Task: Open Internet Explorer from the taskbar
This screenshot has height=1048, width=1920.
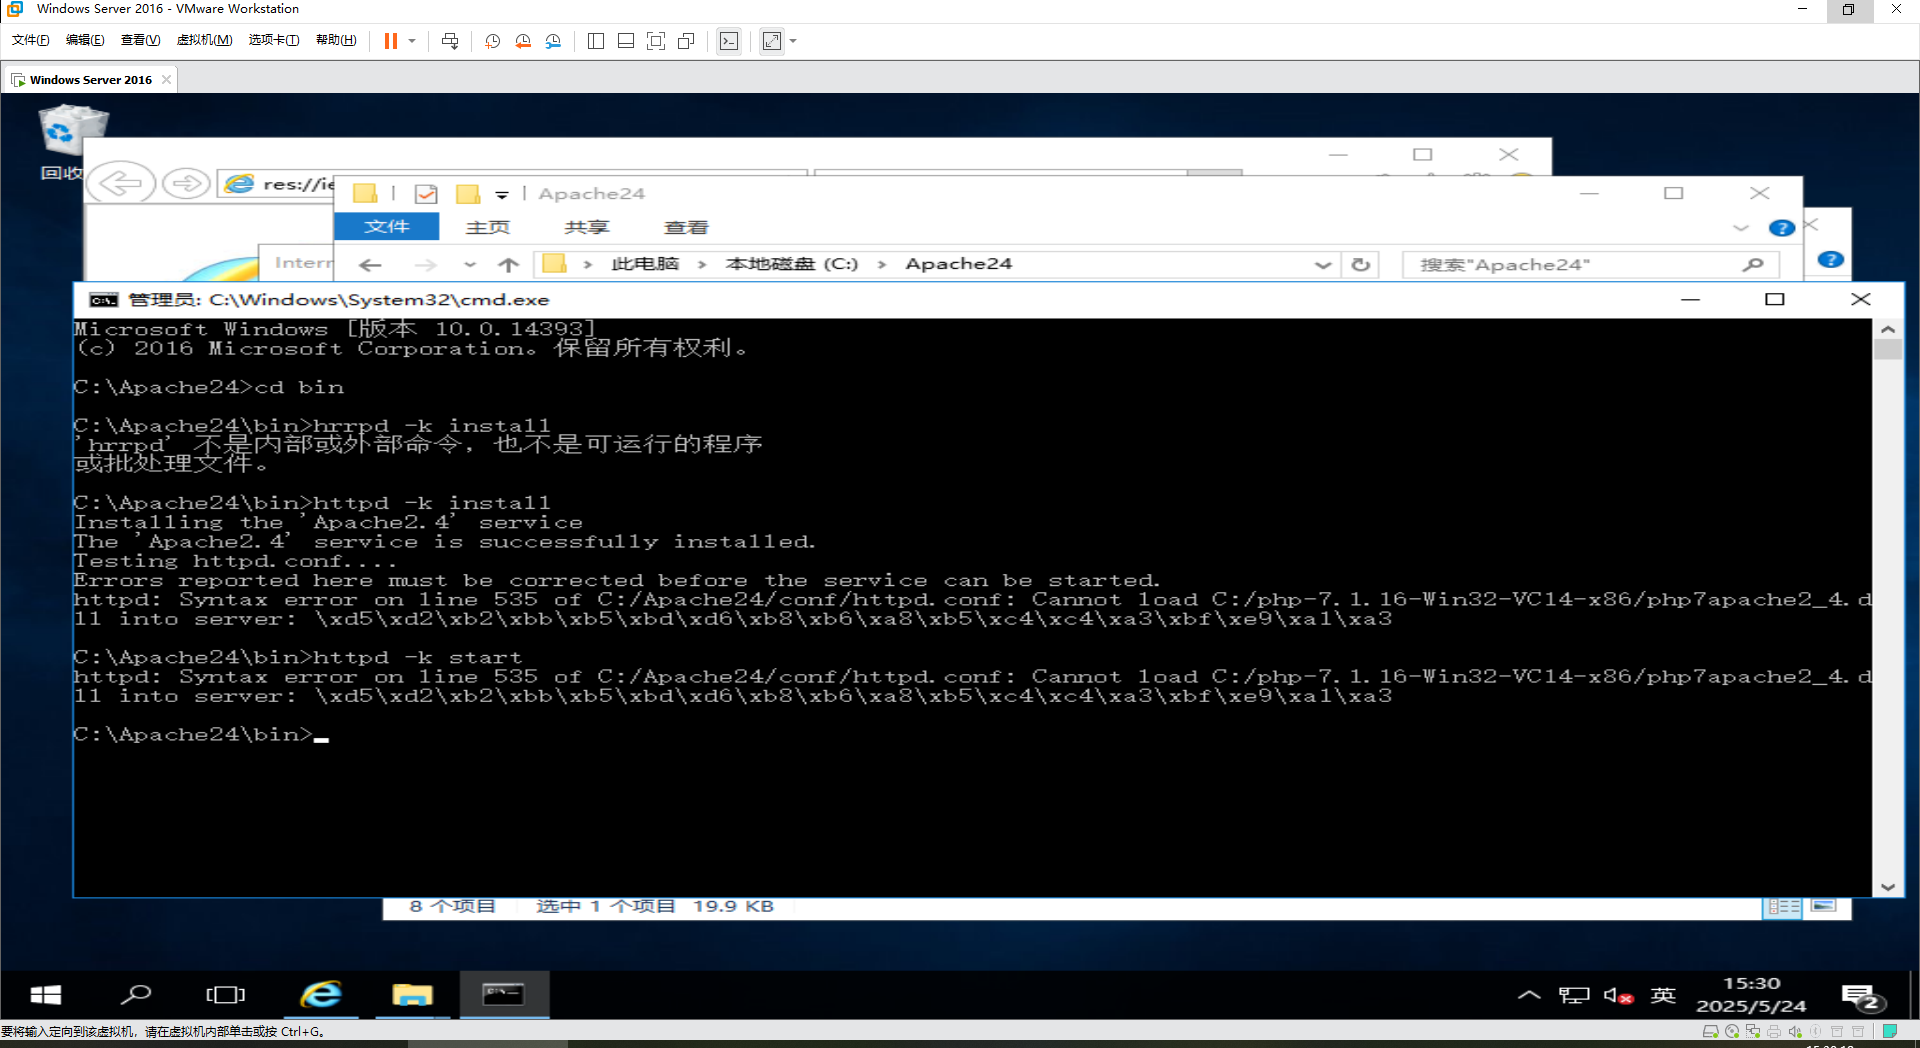Action: click(x=321, y=994)
